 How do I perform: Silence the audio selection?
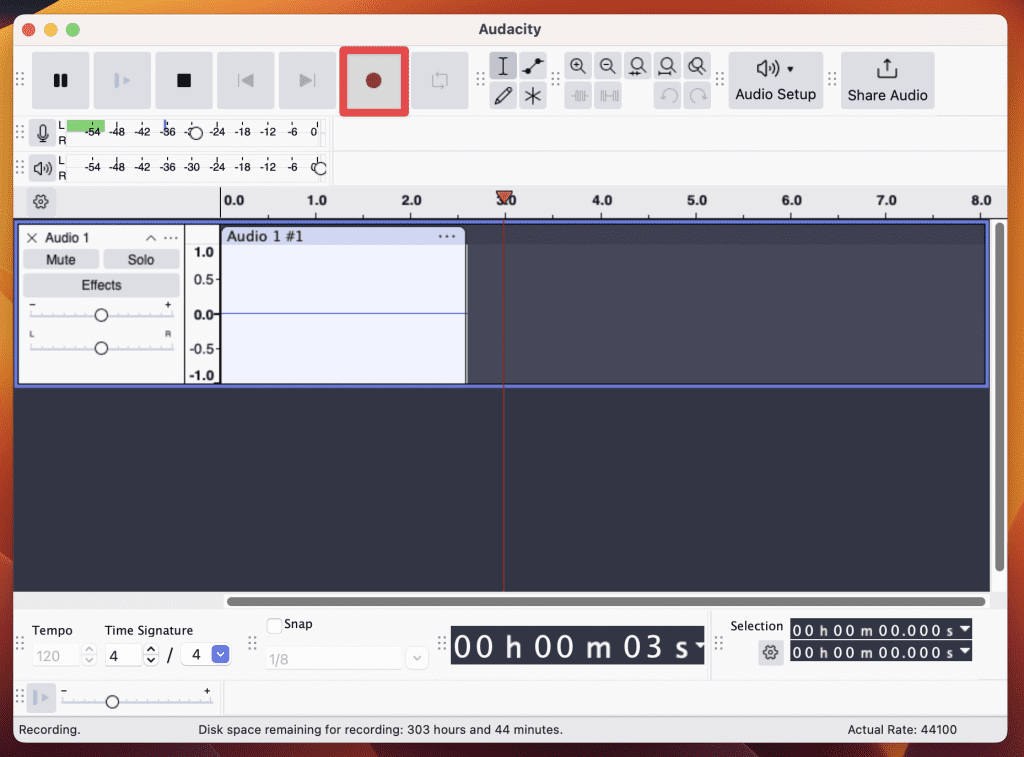pyautogui.click(x=609, y=96)
